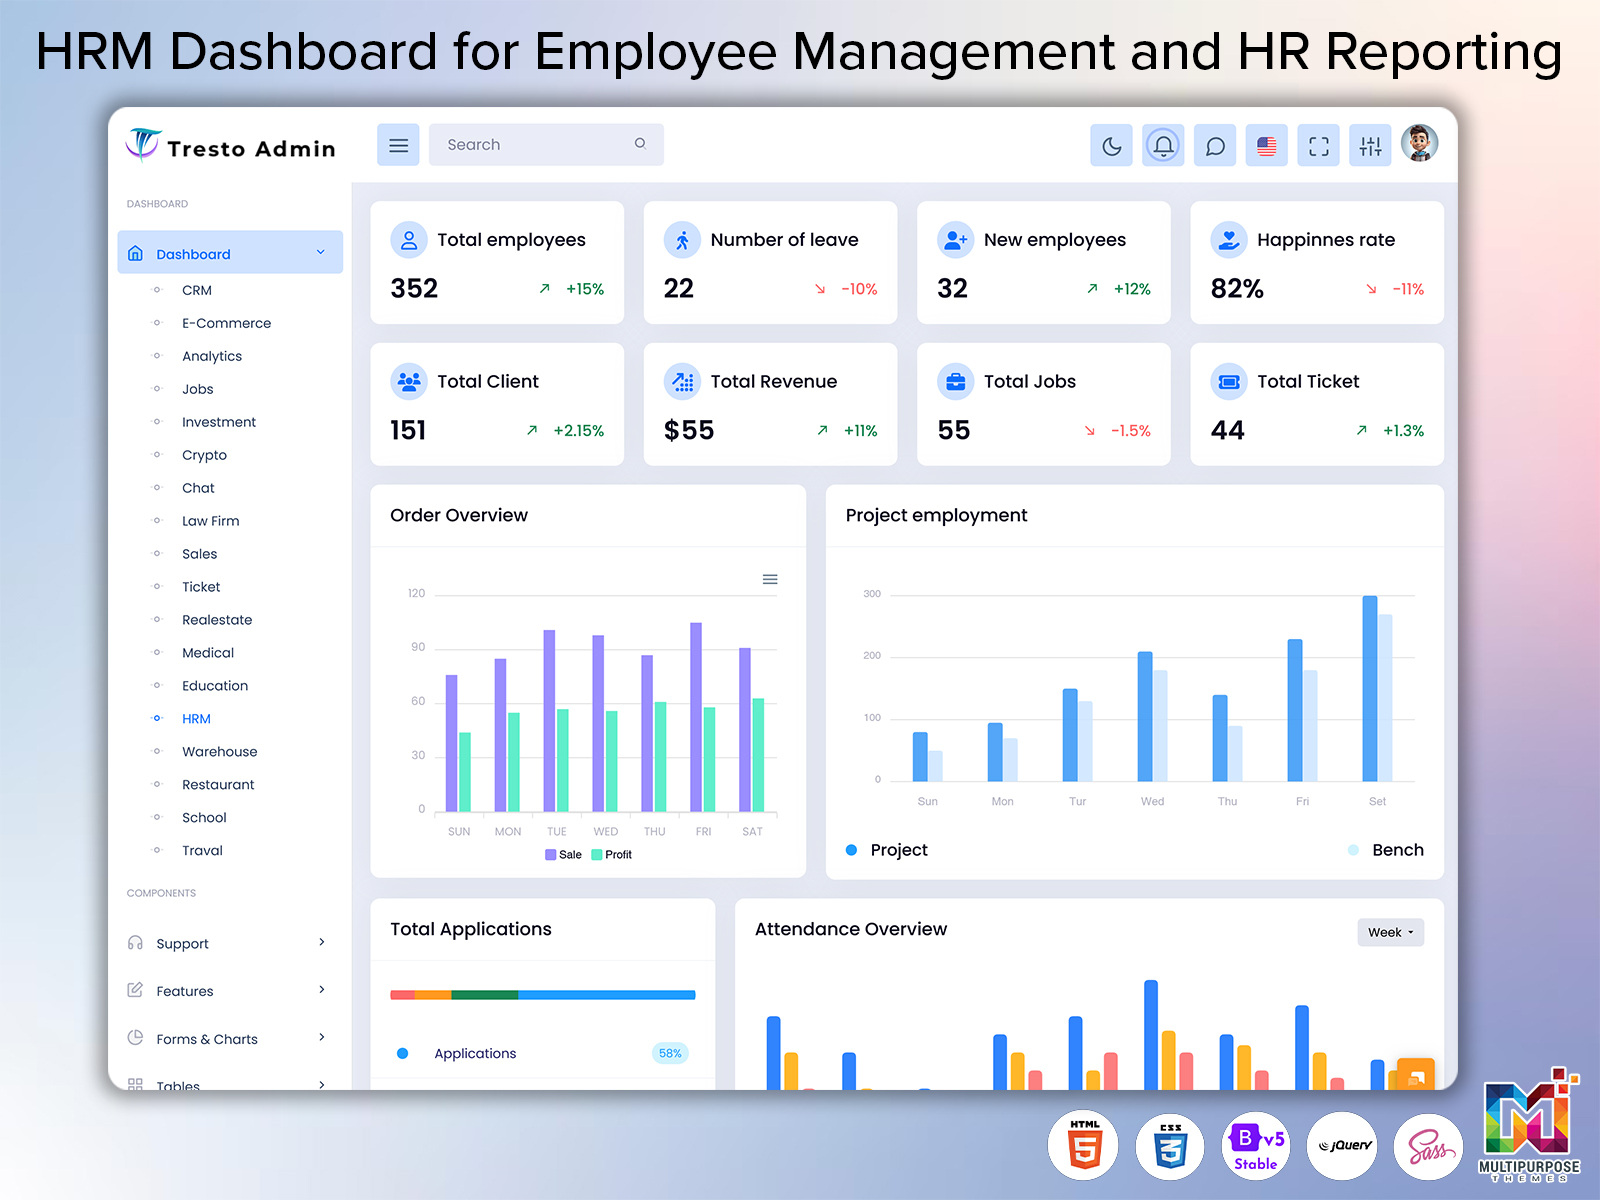Open the Warehouse sidebar item
Screen dimensions: 1600x1200
219,752
